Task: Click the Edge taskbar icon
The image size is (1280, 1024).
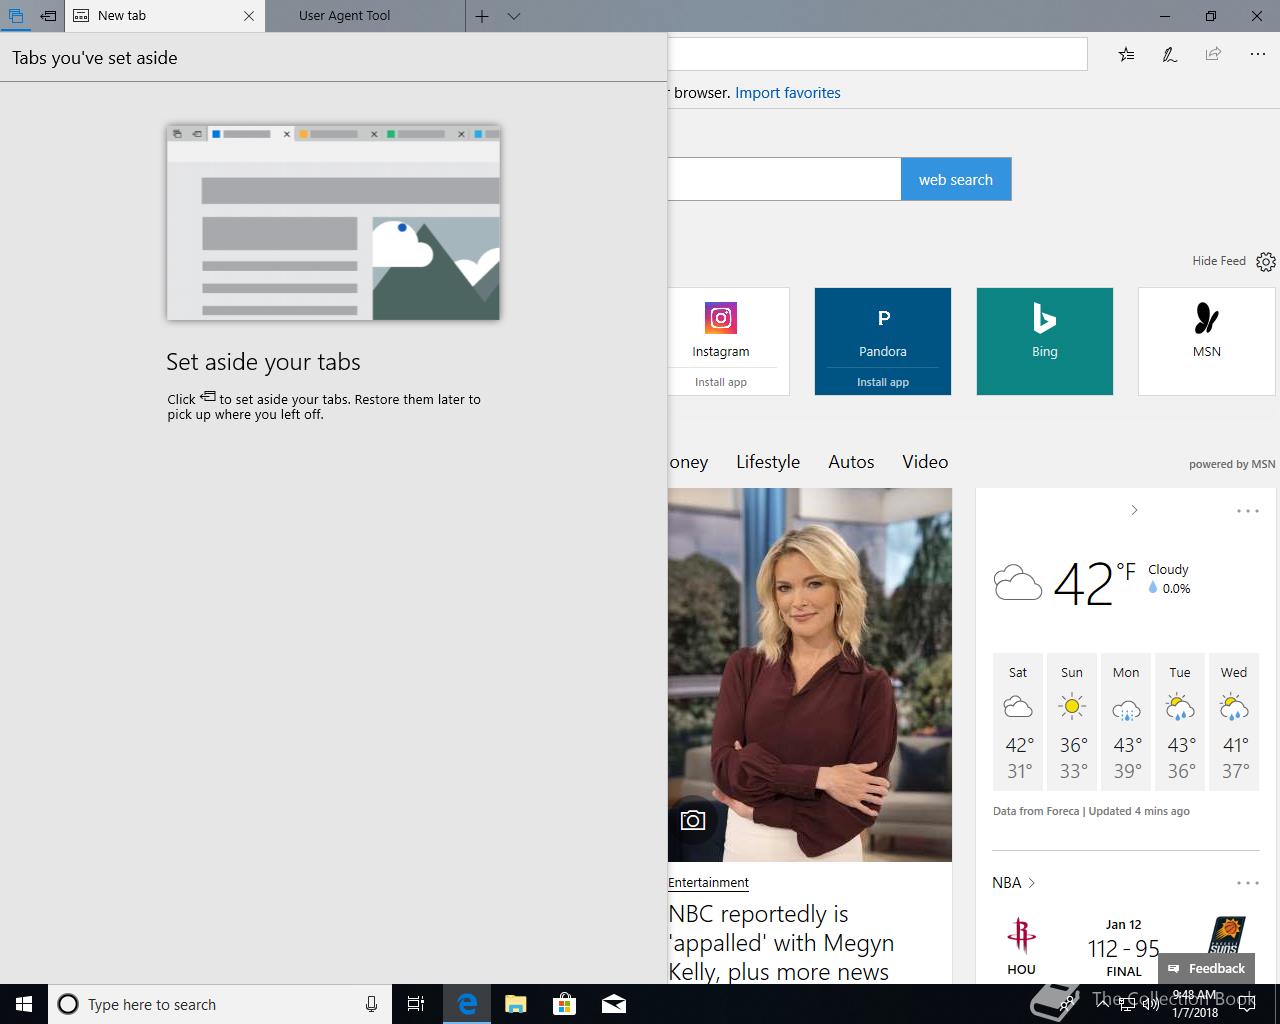Action: 466,1004
